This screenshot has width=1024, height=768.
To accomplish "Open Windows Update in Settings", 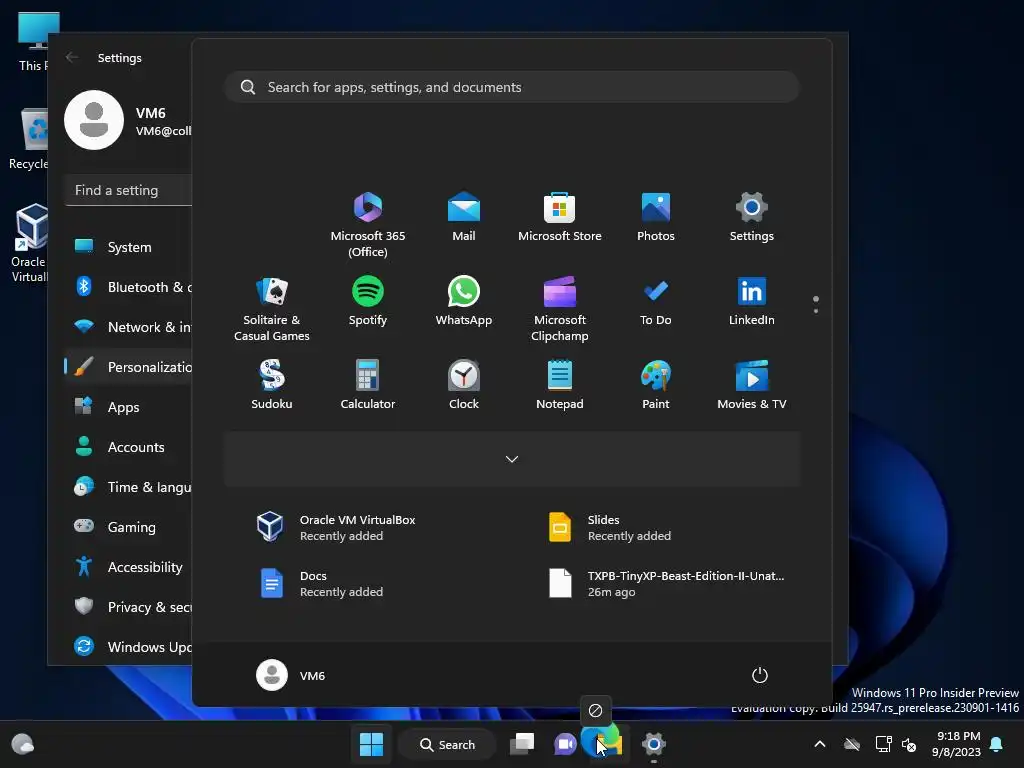I will pos(129,647).
